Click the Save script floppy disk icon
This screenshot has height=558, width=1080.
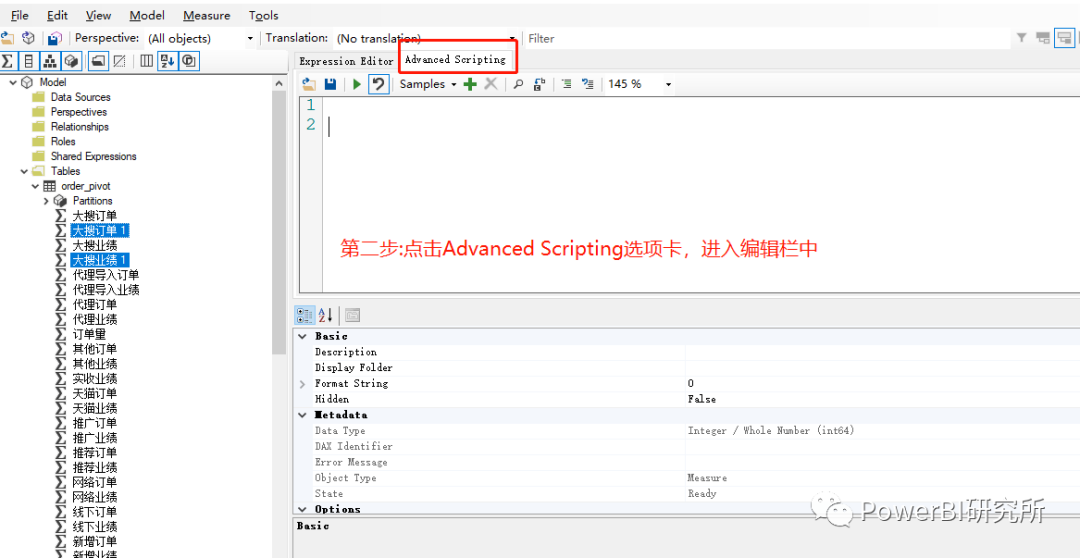click(x=330, y=84)
